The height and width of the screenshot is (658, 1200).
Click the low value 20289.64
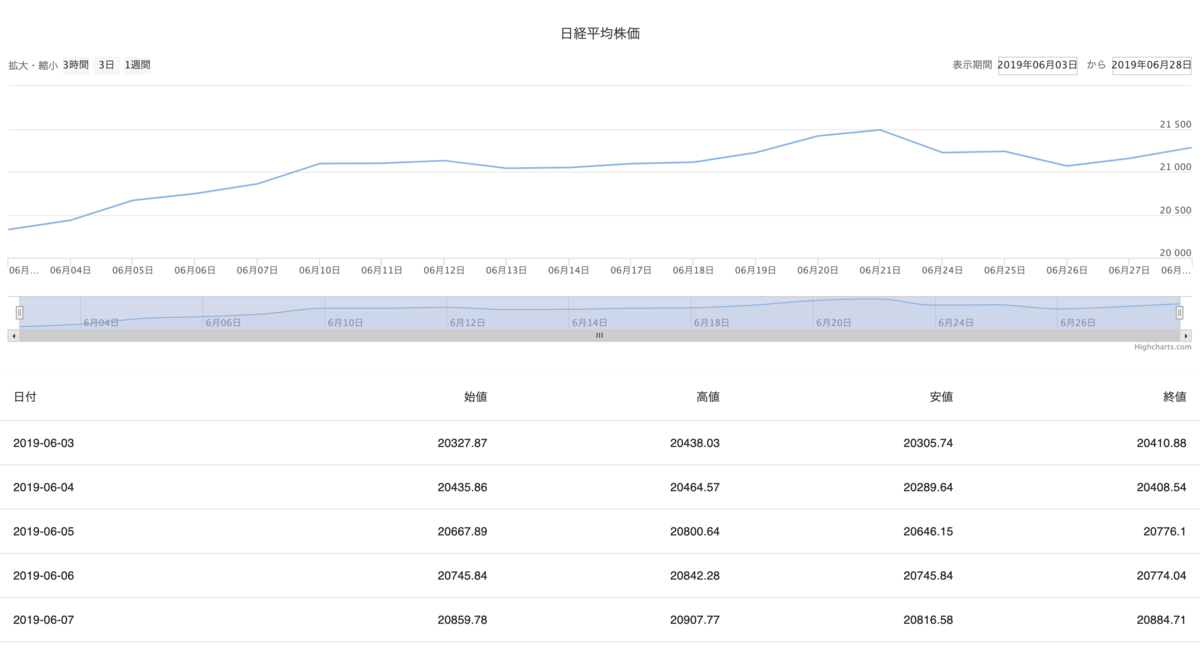coord(928,487)
